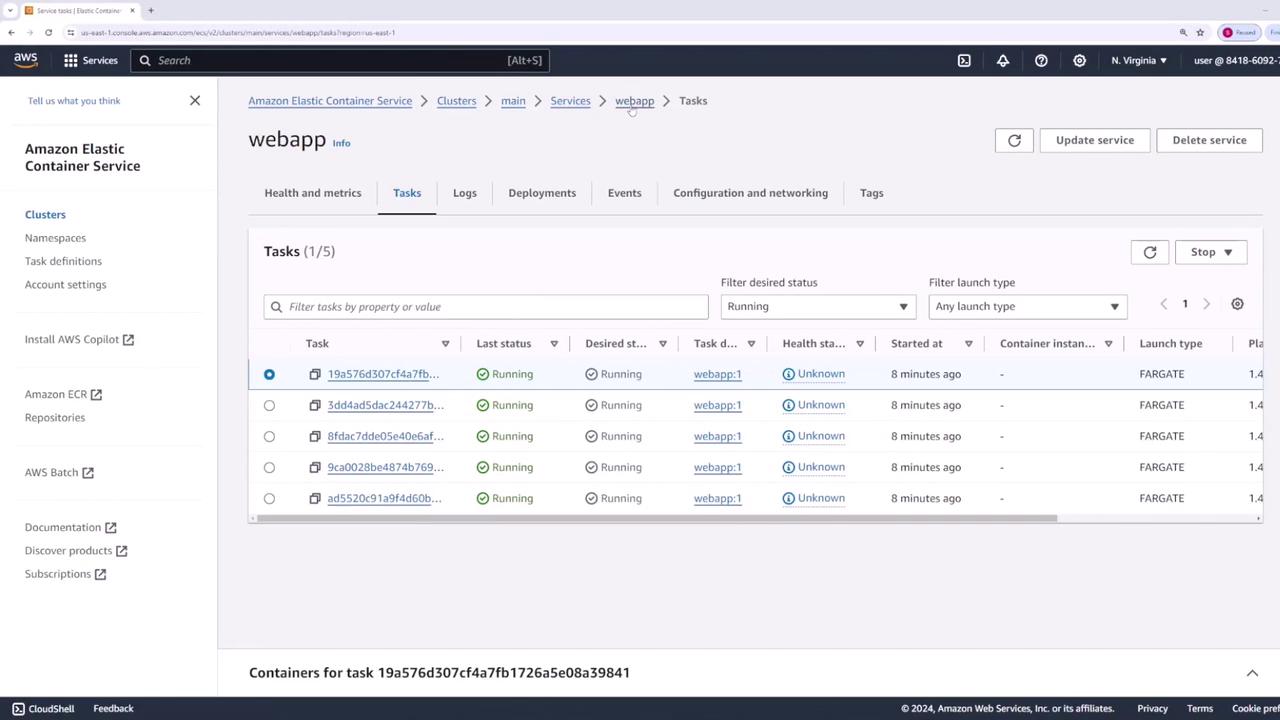Switch to the Configuration and networking tab
Viewport: 1280px width, 720px height.
pos(750,193)
